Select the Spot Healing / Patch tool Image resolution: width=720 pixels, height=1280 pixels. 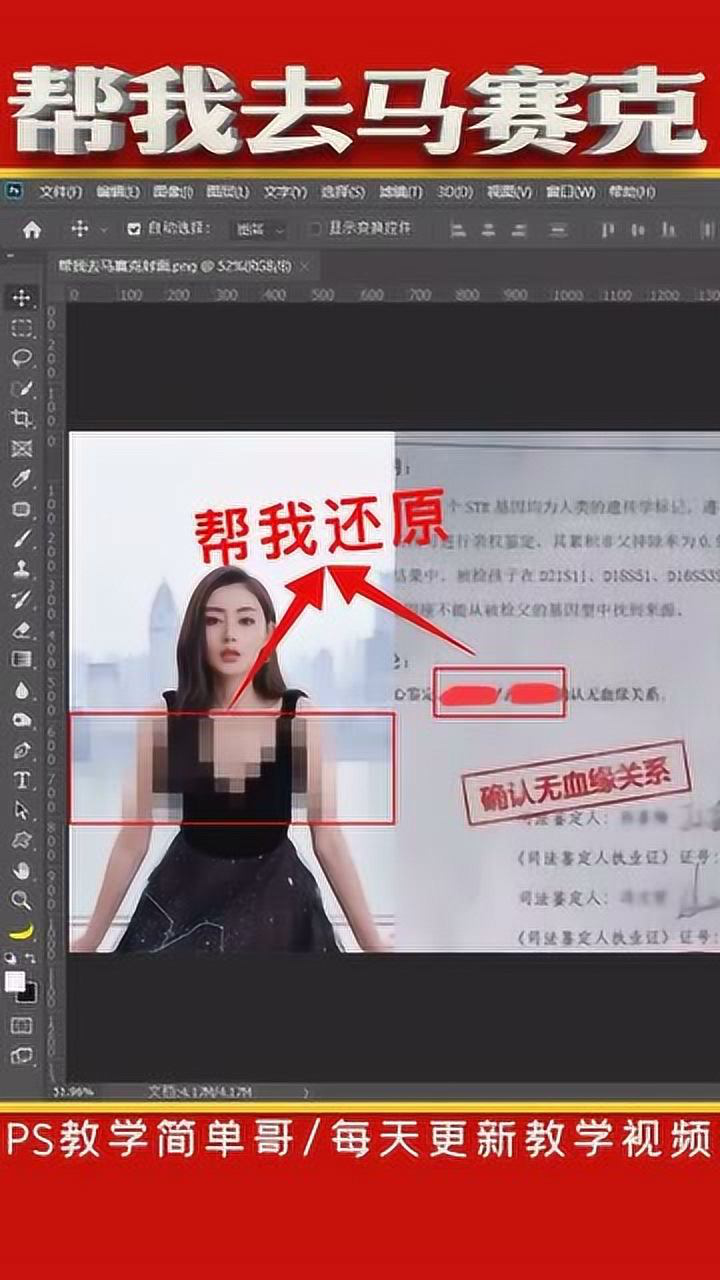[x=22, y=508]
